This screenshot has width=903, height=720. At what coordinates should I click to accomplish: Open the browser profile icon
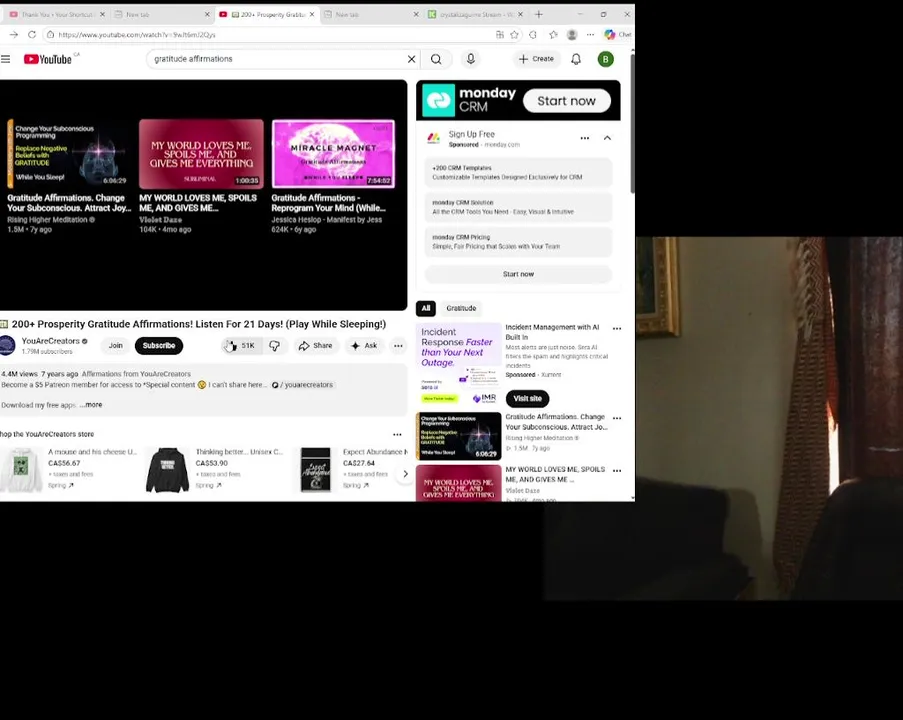572,35
